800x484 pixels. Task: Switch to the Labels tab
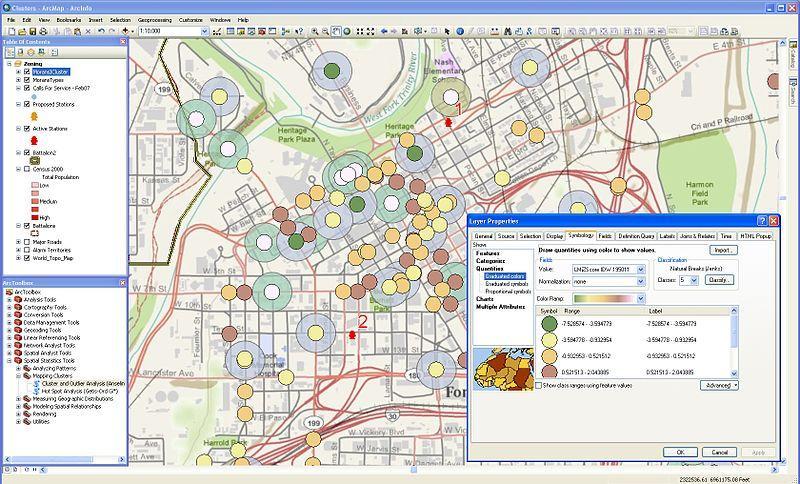click(x=667, y=236)
